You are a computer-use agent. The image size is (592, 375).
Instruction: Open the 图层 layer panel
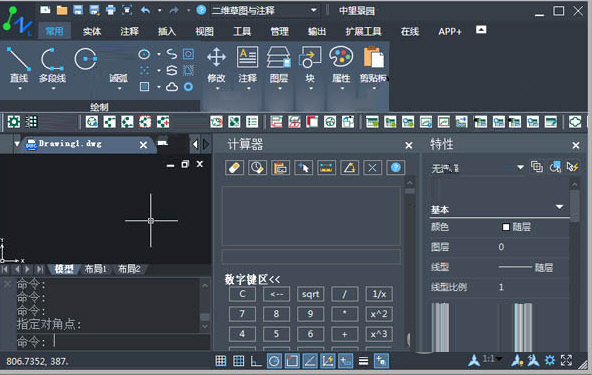[279, 68]
